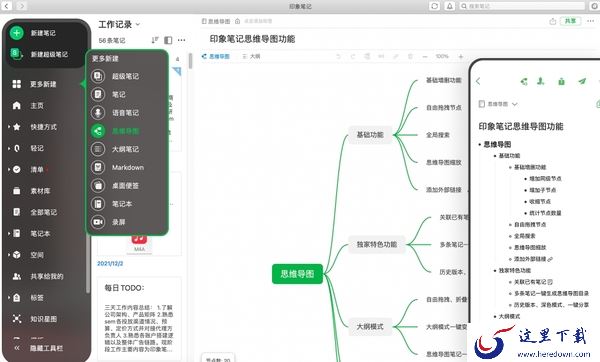
Task: Switch to 大纲 outline mode
Action: pyautogui.click(x=251, y=56)
